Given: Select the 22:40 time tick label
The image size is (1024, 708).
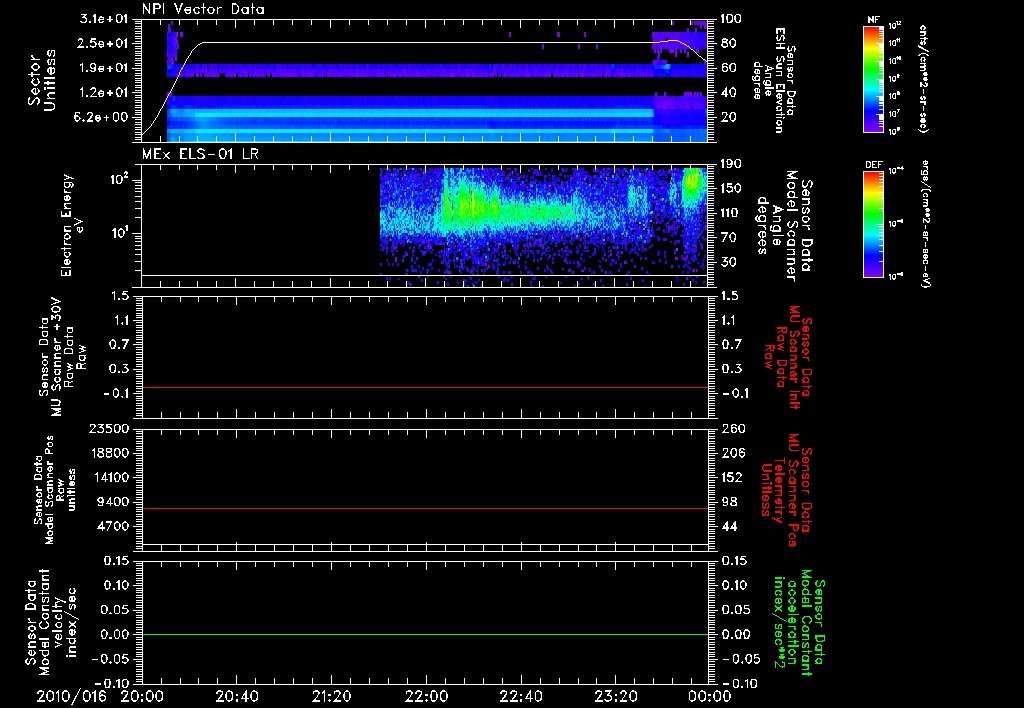Looking at the screenshot, I should [521, 696].
